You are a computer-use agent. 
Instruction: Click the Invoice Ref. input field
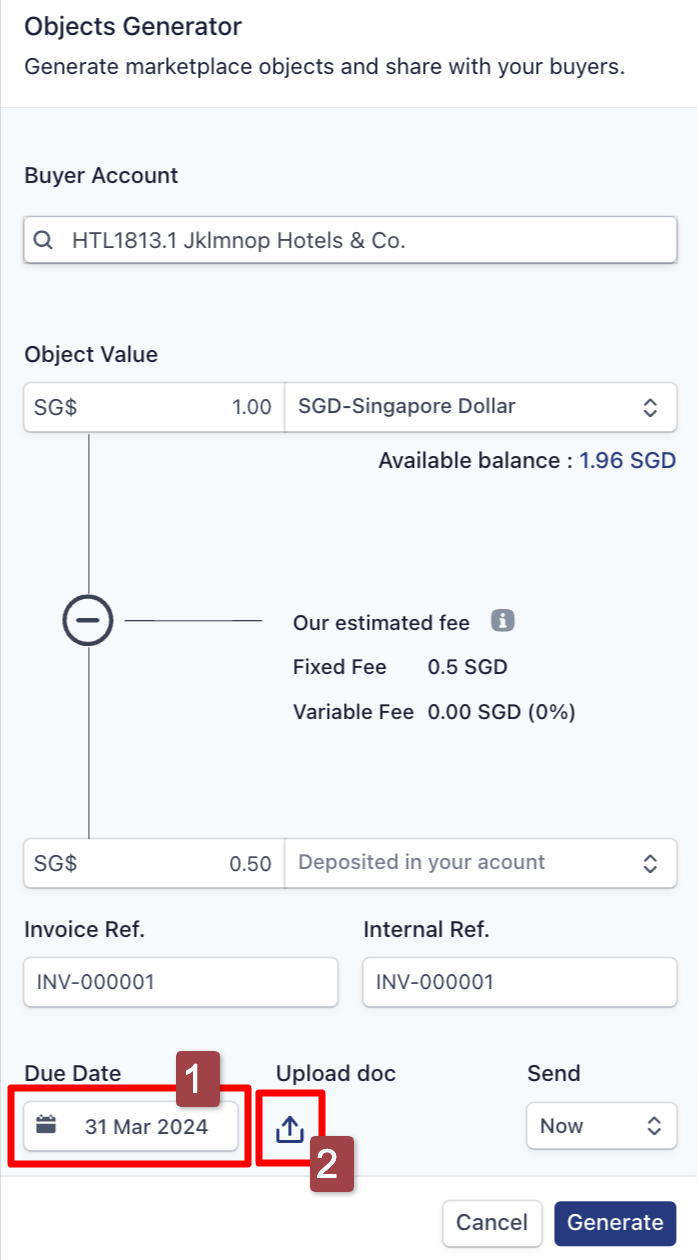pyautogui.click(x=181, y=982)
